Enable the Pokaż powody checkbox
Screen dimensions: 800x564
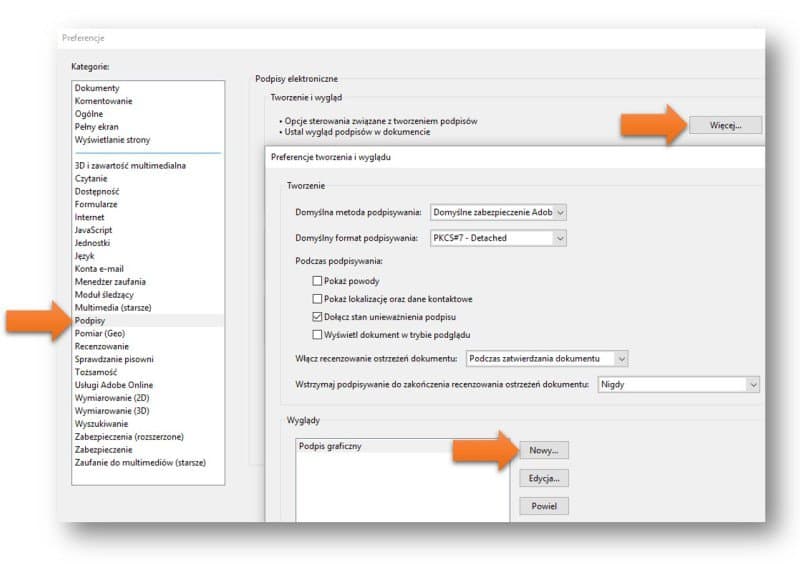point(317,281)
